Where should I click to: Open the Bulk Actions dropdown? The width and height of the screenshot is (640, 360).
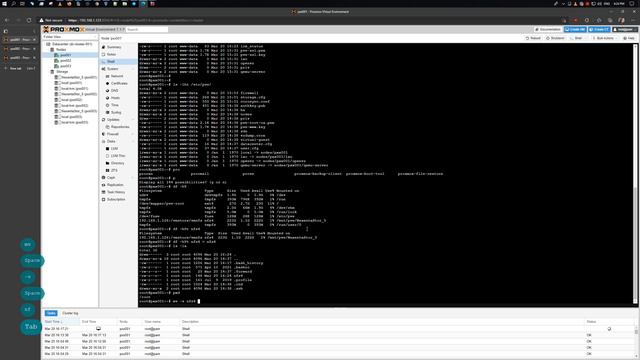tap(605, 38)
